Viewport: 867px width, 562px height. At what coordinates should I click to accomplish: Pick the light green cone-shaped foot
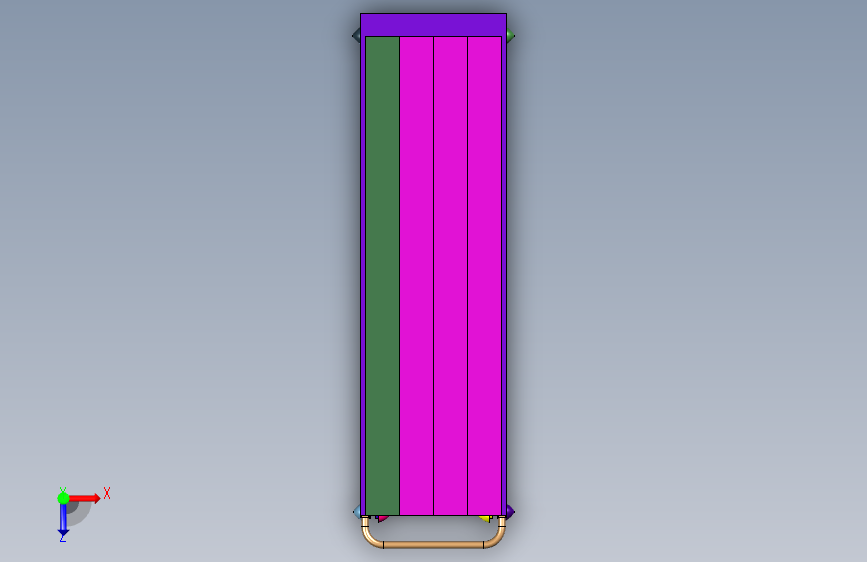(511, 36)
